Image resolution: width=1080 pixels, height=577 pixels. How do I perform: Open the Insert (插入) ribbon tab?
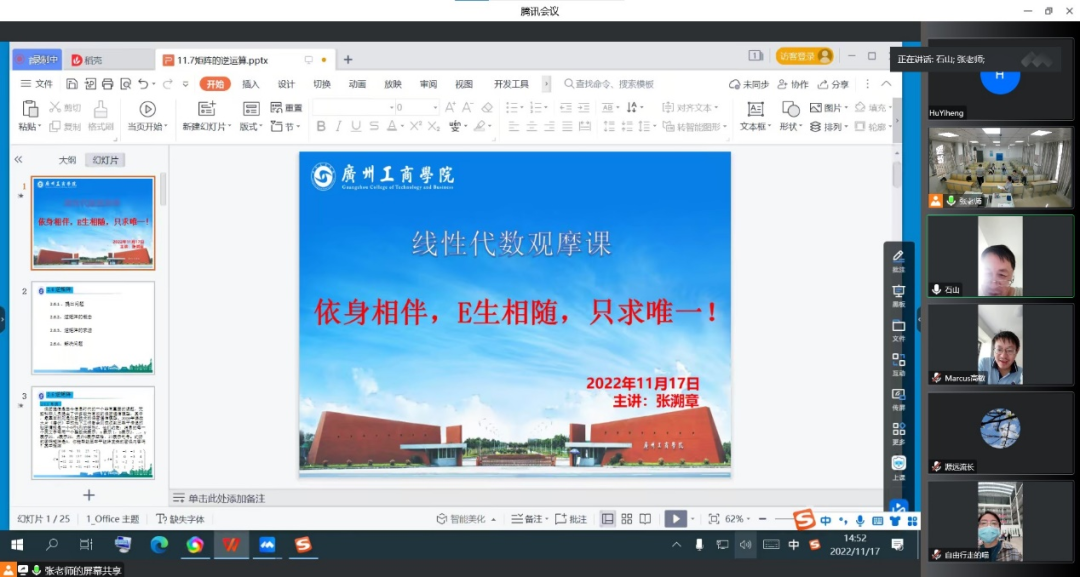pyautogui.click(x=250, y=84)
